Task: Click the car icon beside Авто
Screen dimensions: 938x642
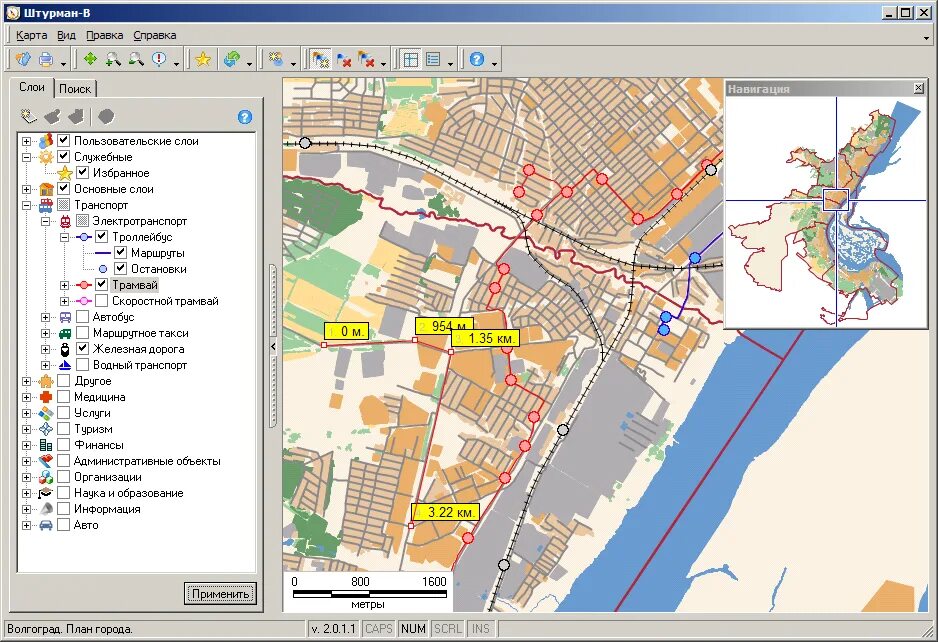Action: coord(46,525)
